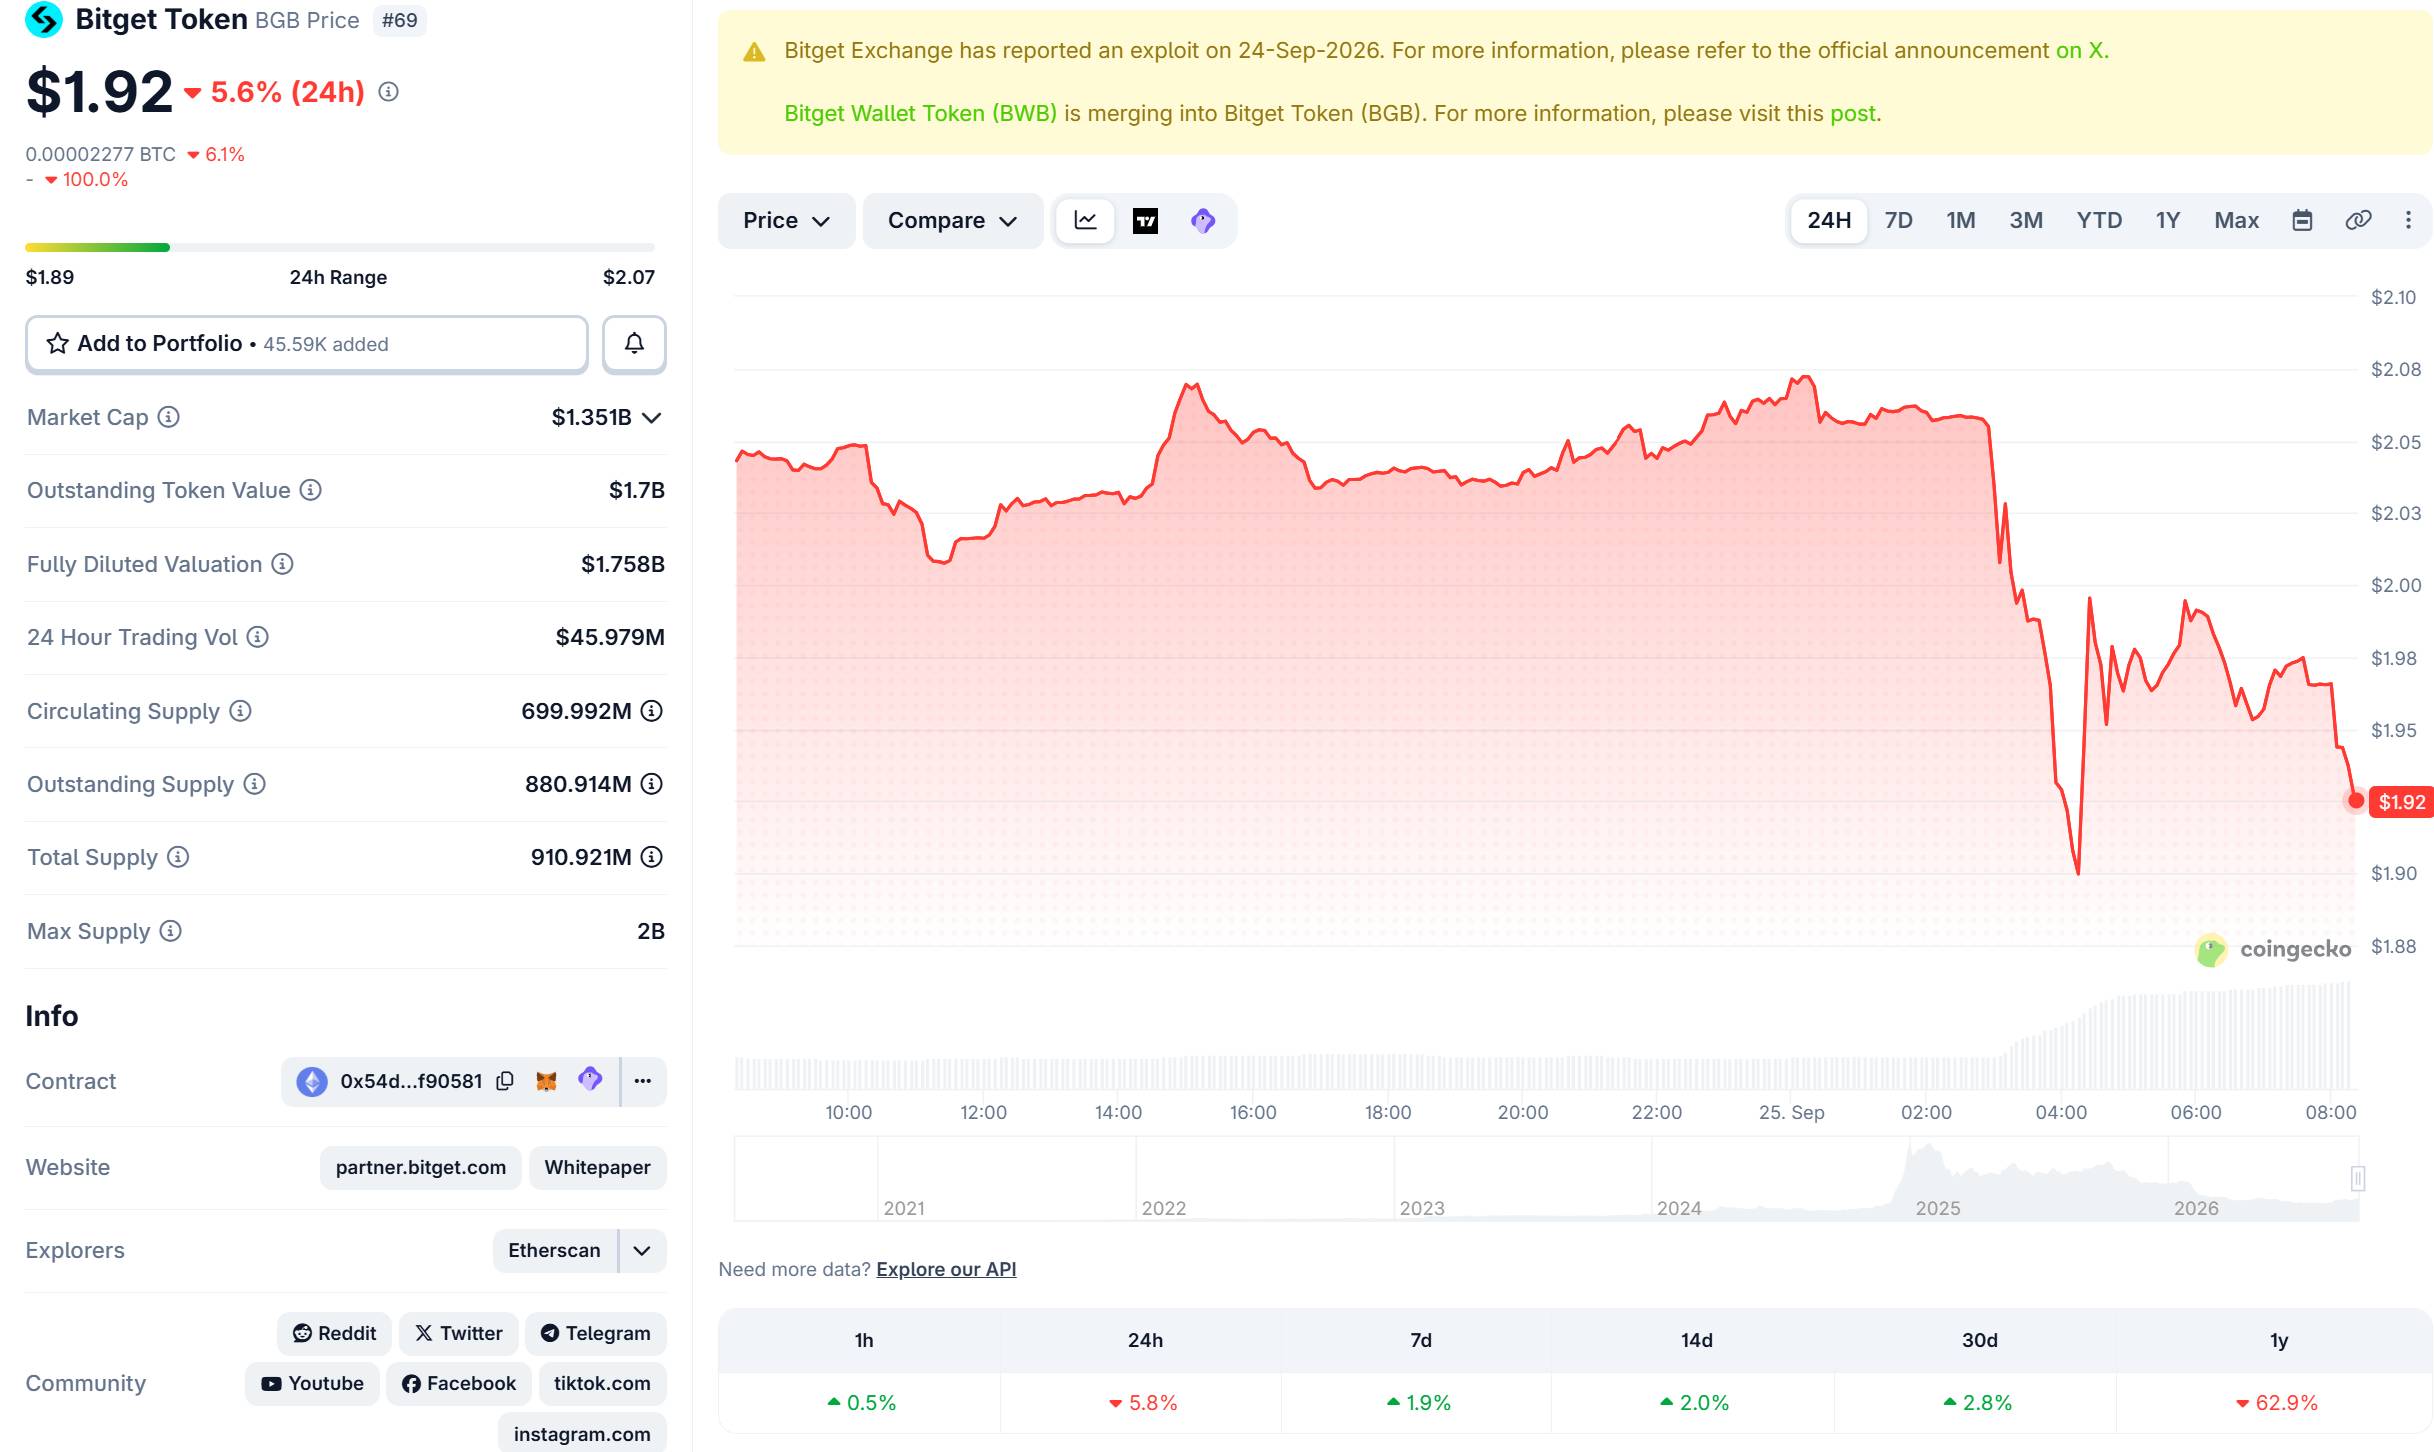This screenshot has width=2434, height=1452.
Task: Open the Reddit community link
Action: [334, 1334]
